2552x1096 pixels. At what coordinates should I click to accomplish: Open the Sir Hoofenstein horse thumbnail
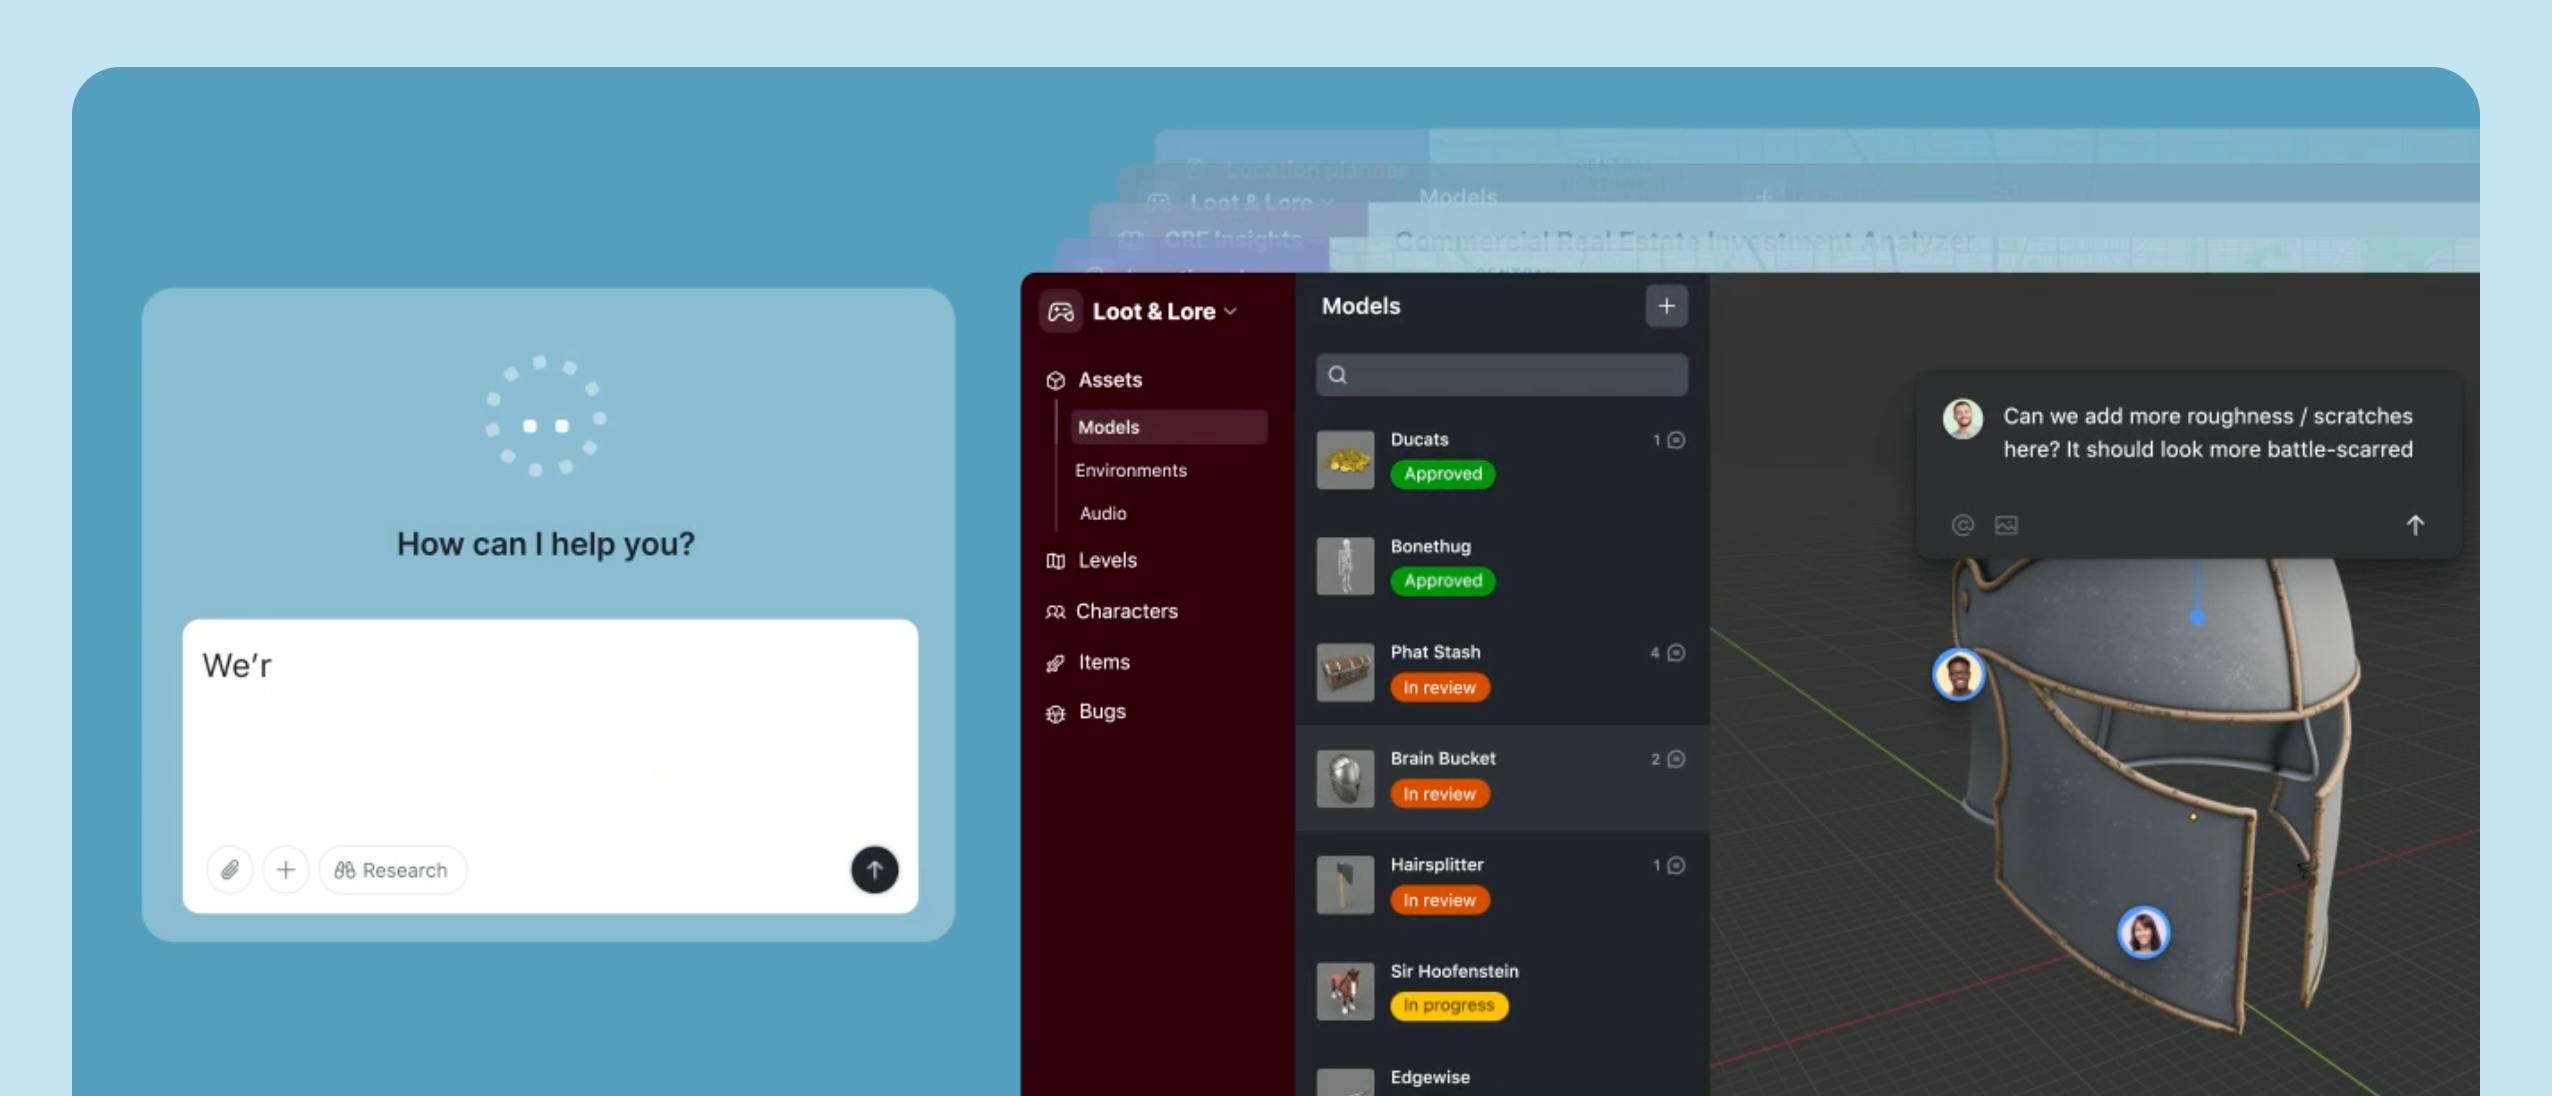[1345, 991]
